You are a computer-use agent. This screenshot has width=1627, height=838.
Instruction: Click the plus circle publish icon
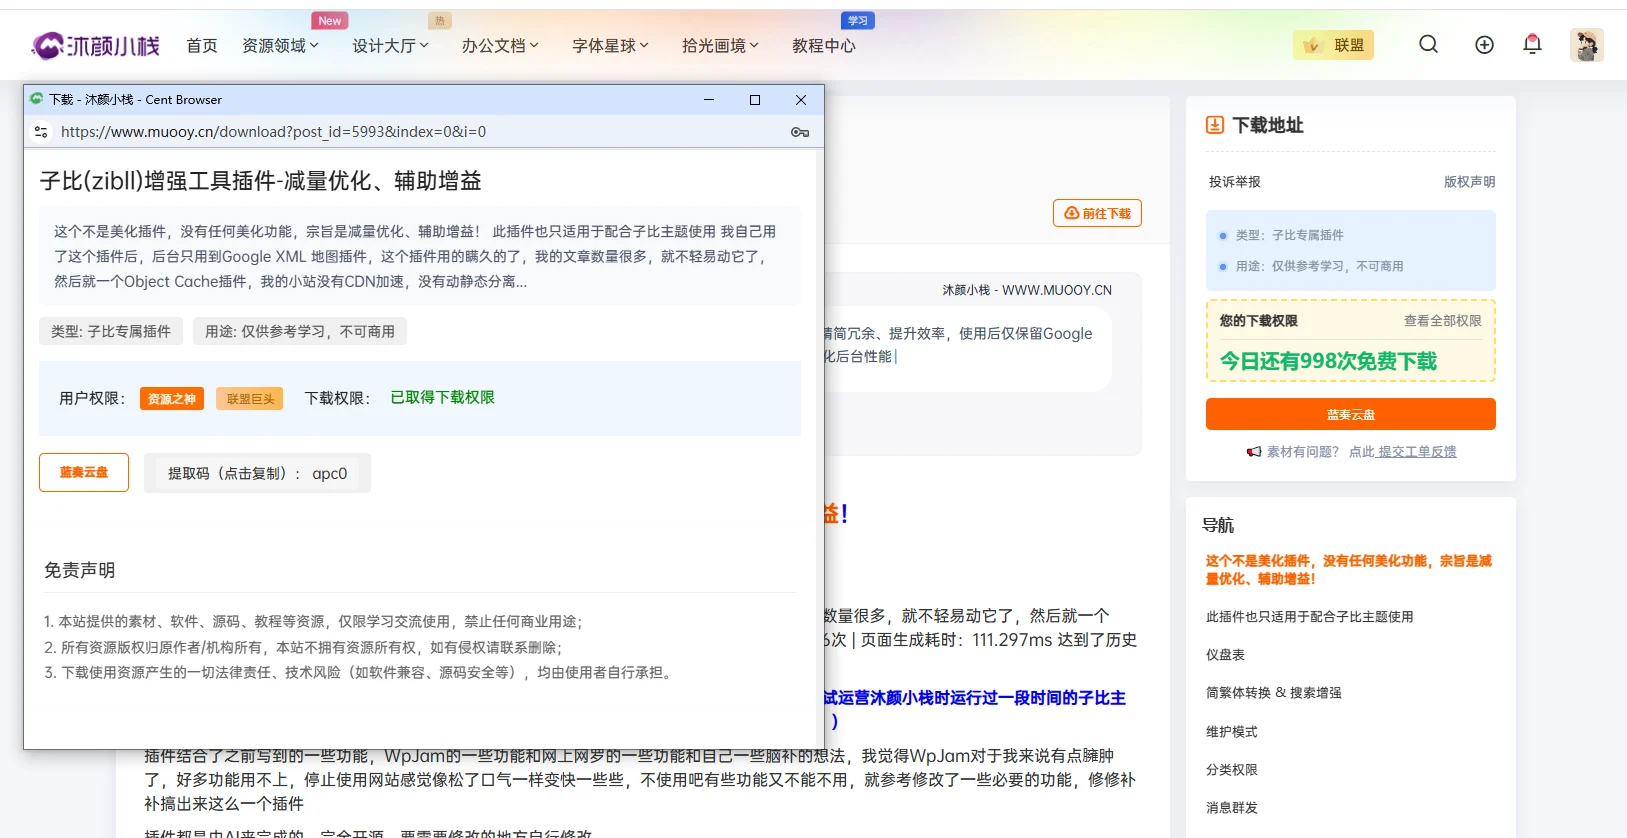coord(1484,44)
